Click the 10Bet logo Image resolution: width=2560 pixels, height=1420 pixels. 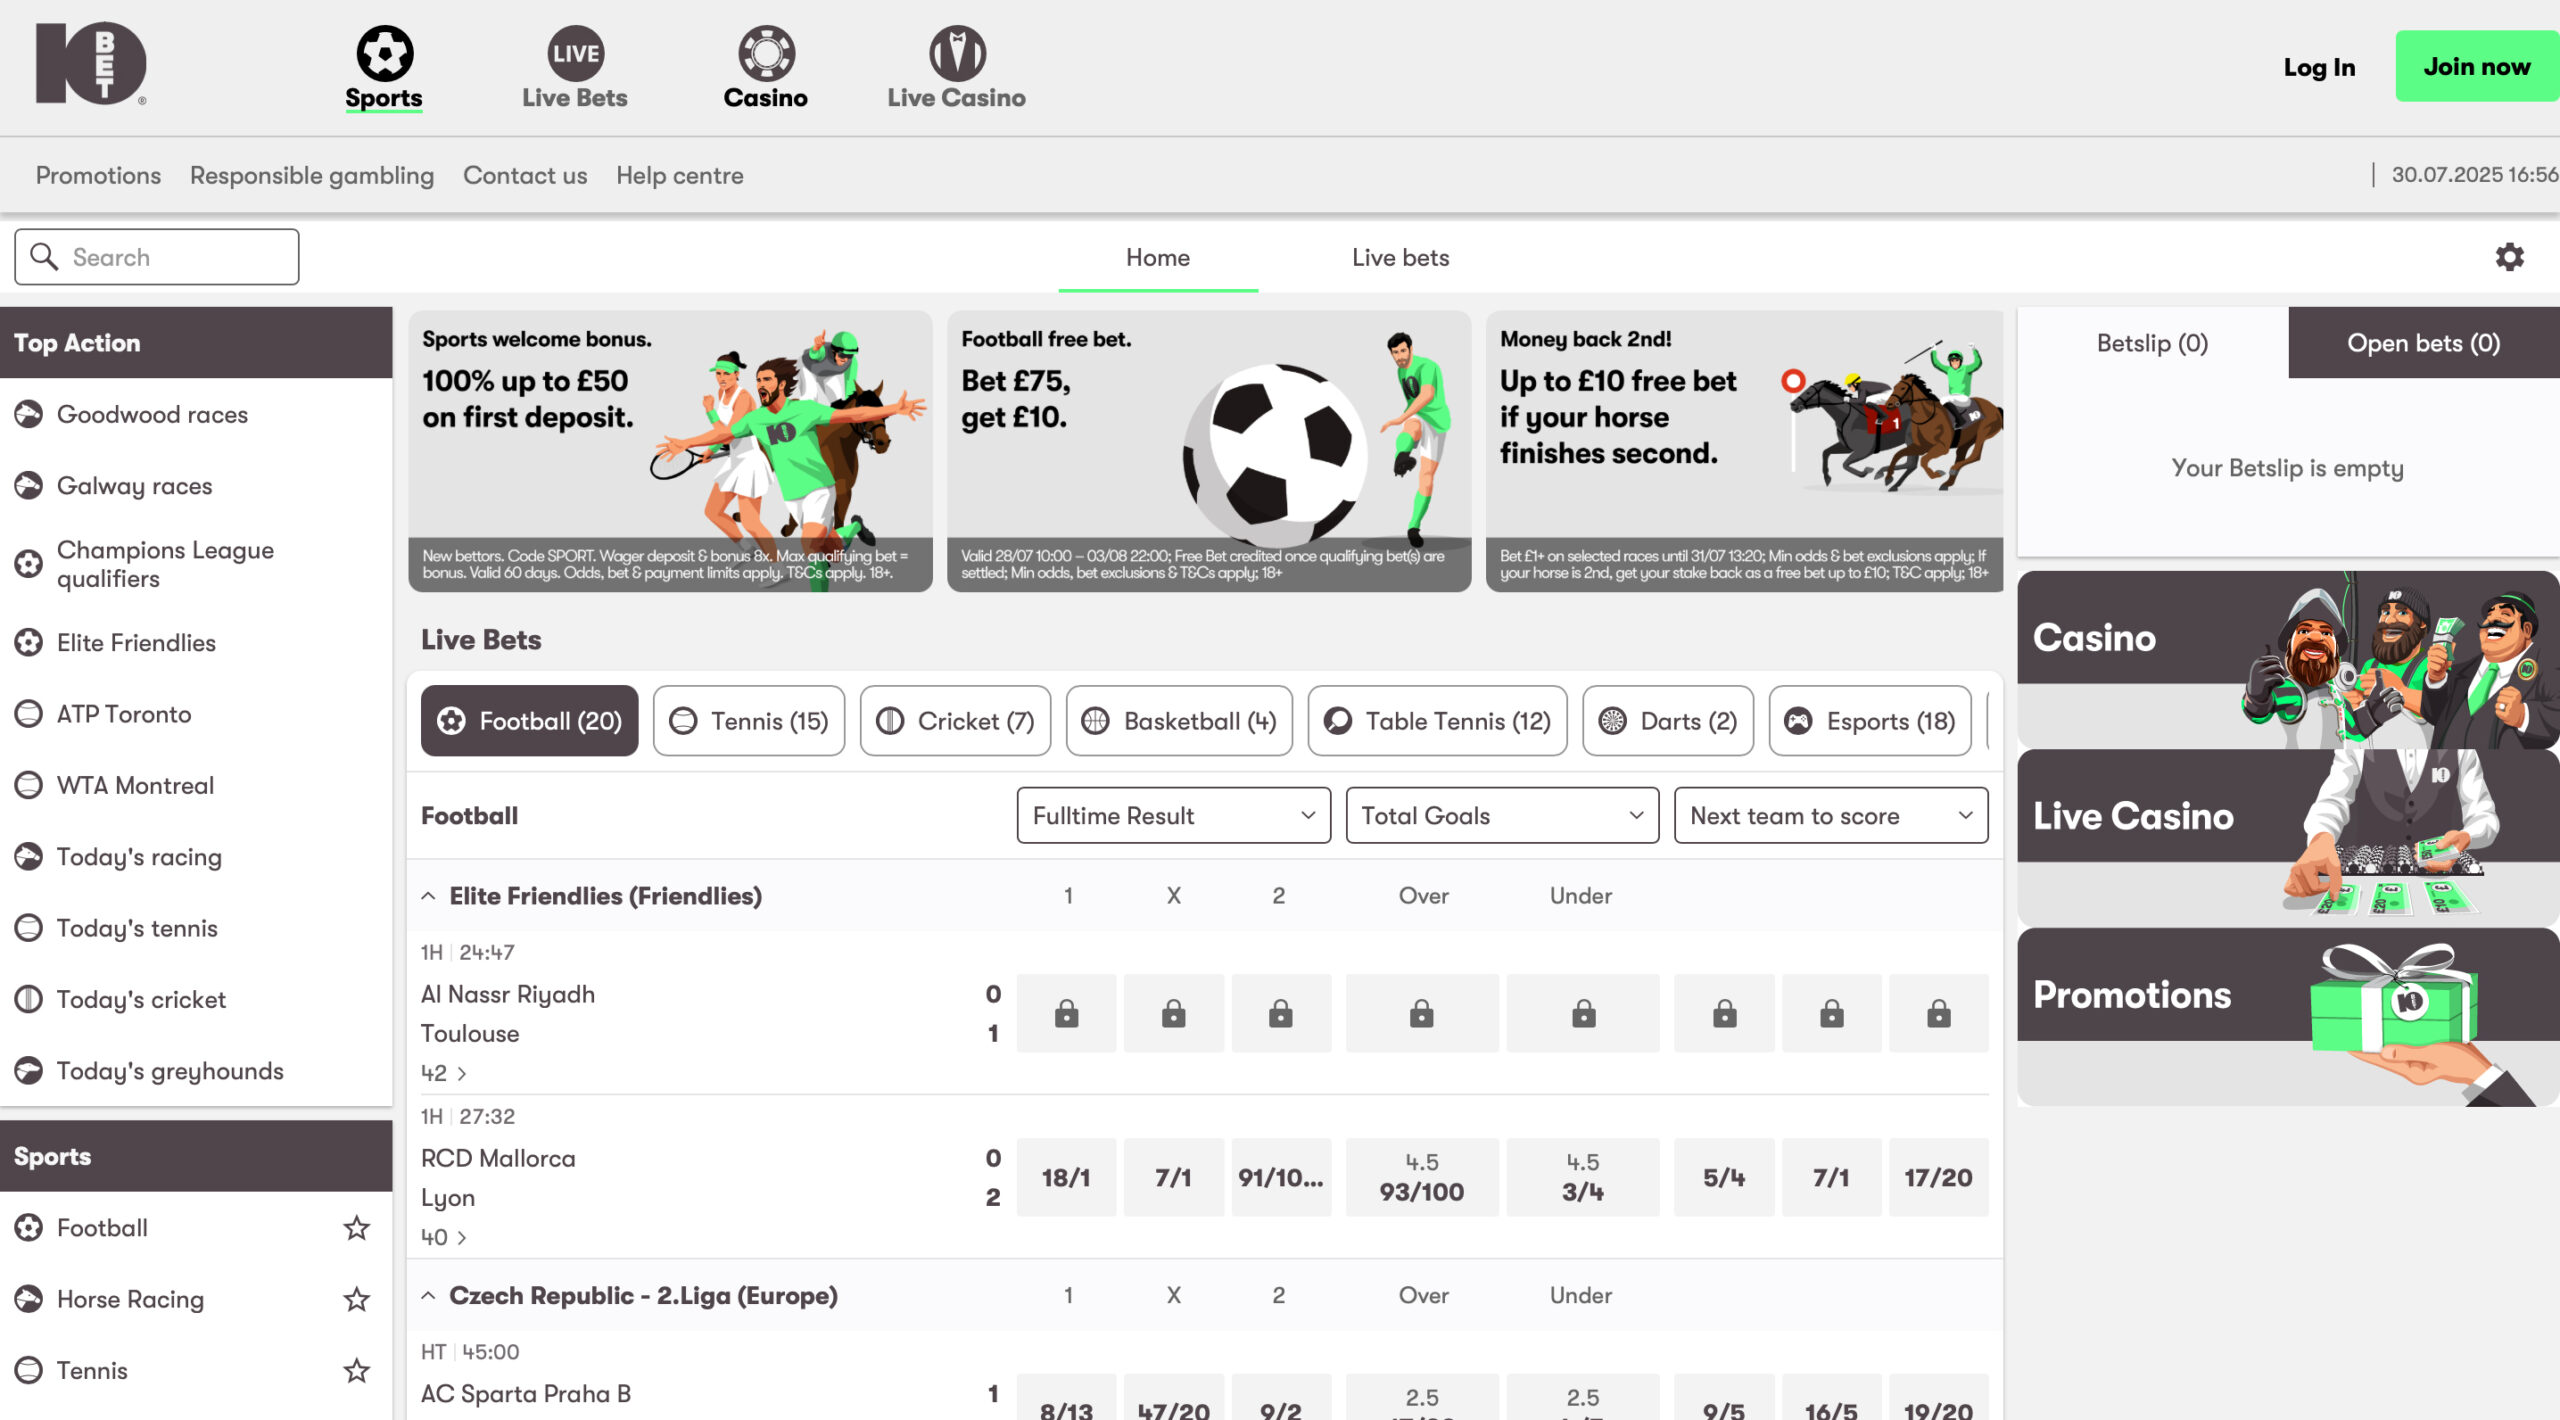pos(91,63)
